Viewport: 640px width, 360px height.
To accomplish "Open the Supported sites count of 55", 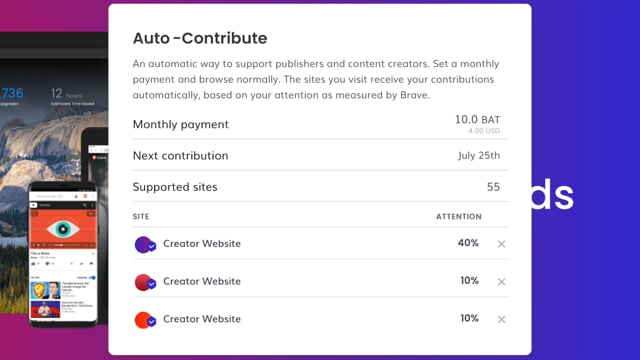I will [x=493, y=187].
